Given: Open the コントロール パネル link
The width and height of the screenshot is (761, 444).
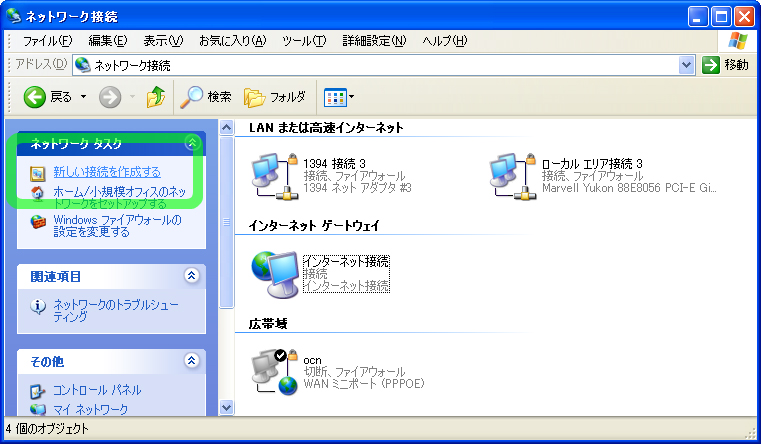Looking at the screenshot, I should tap(97, 390).
